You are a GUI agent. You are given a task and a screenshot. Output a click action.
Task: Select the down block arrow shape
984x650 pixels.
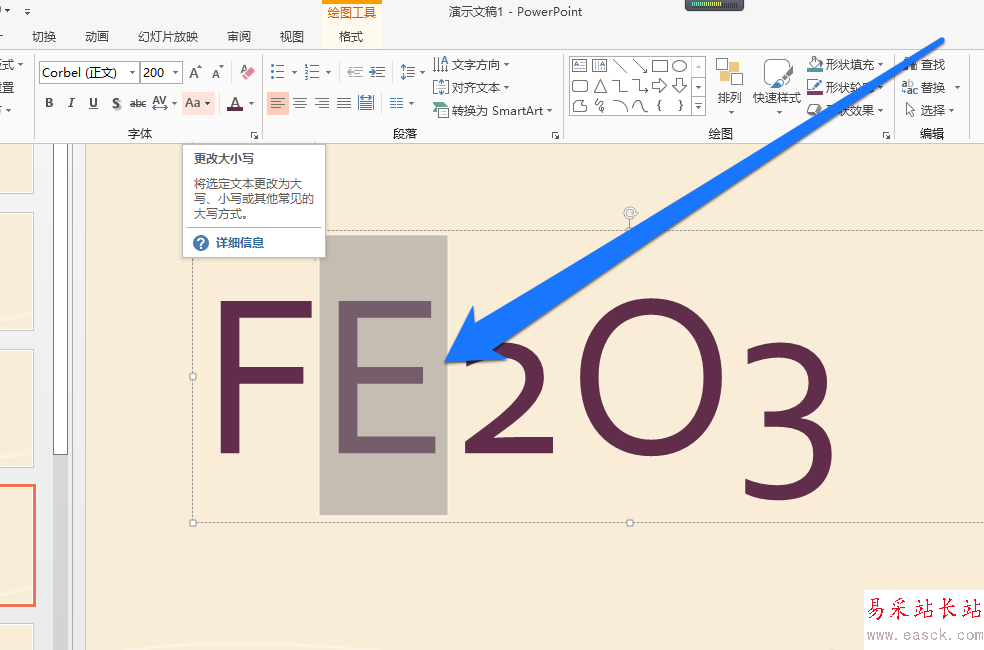tap(680, 86)
